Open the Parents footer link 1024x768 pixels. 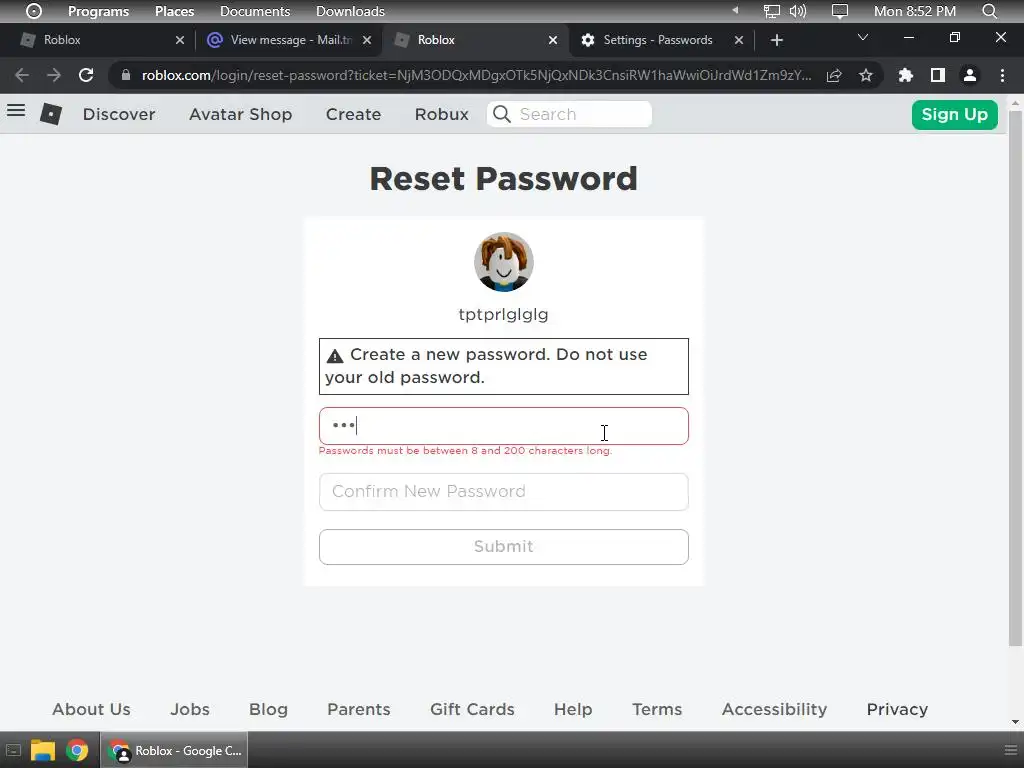(x=359, y=709)
